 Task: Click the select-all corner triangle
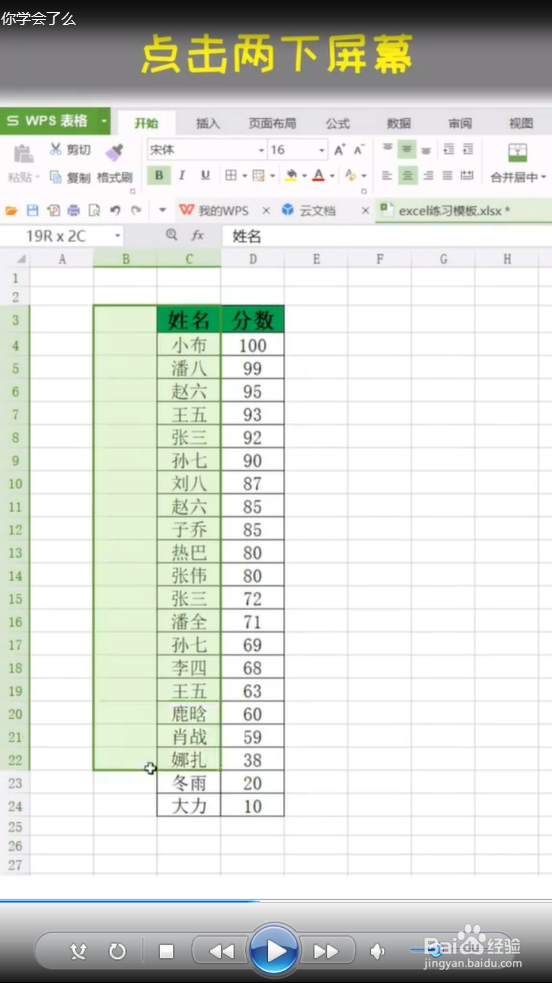click(x=21, y=259)
